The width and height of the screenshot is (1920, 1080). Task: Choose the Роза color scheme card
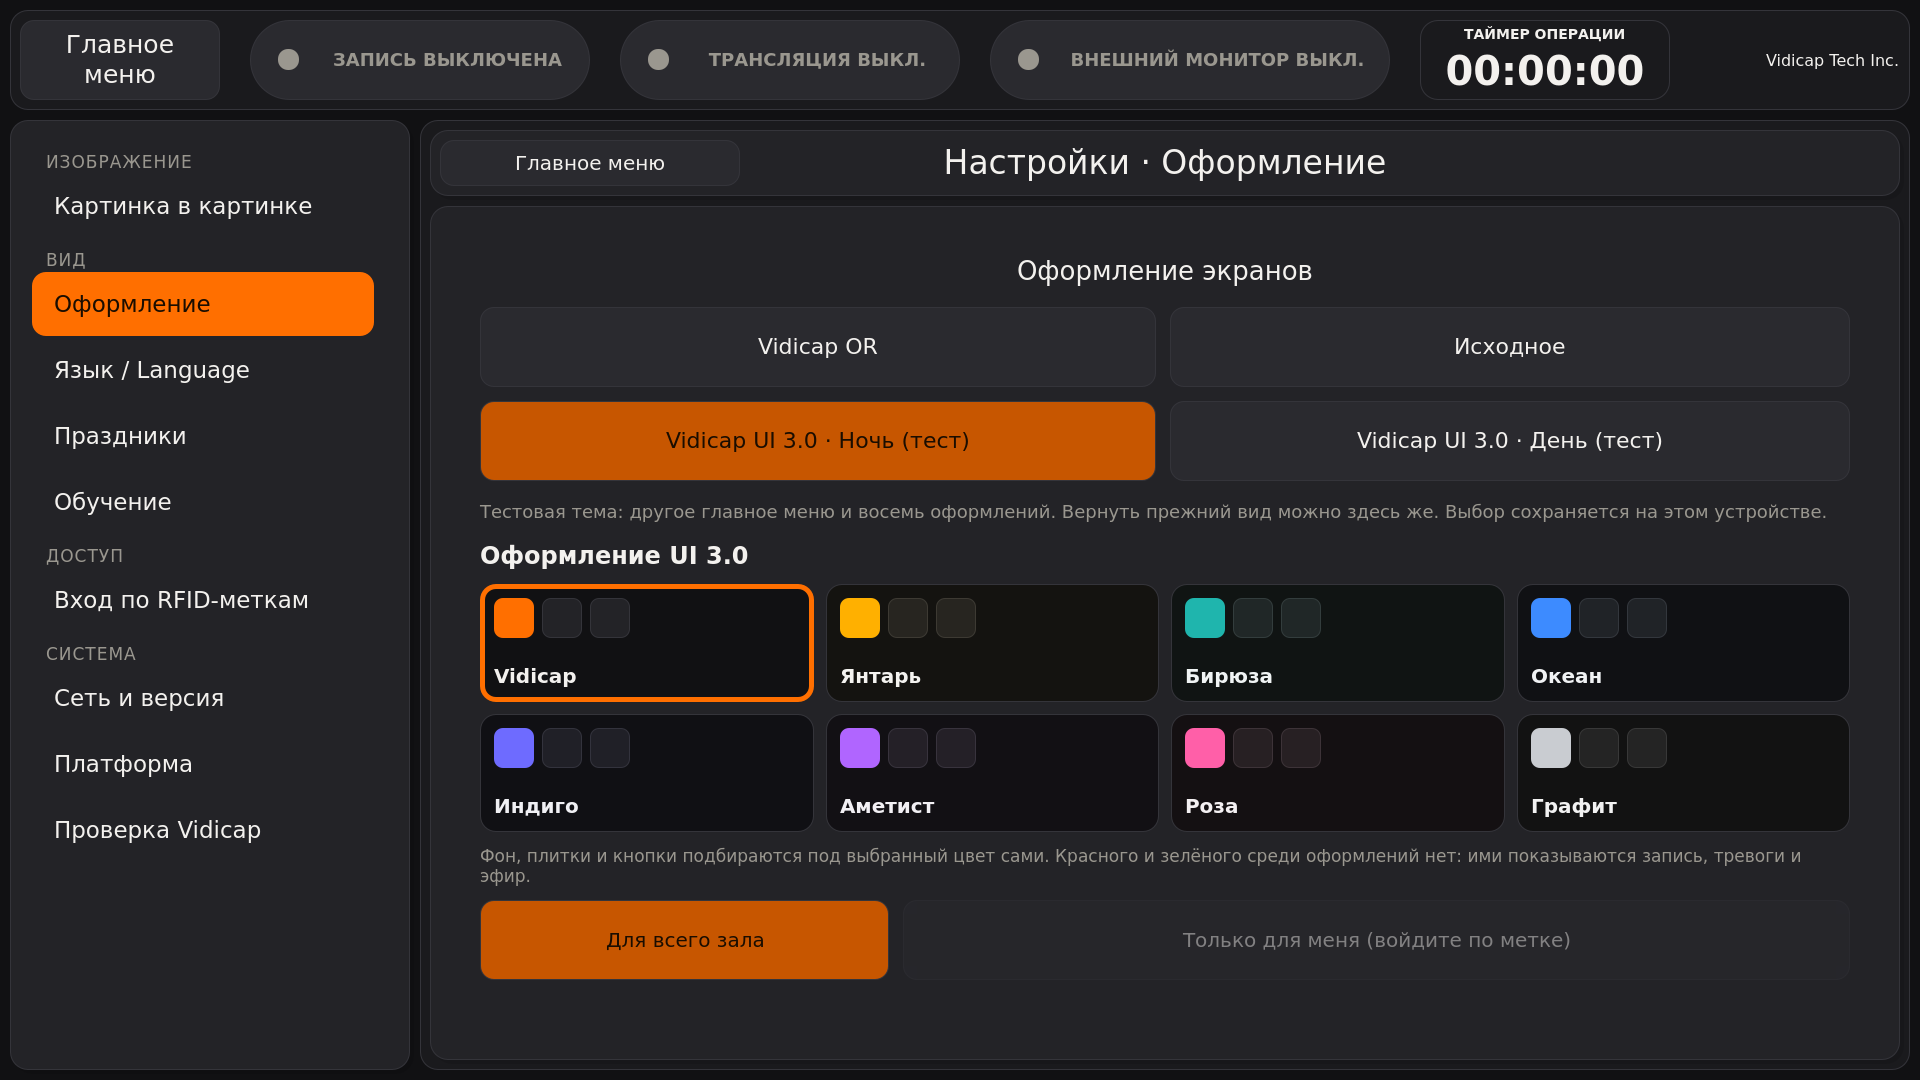[x=1338, y=773]
